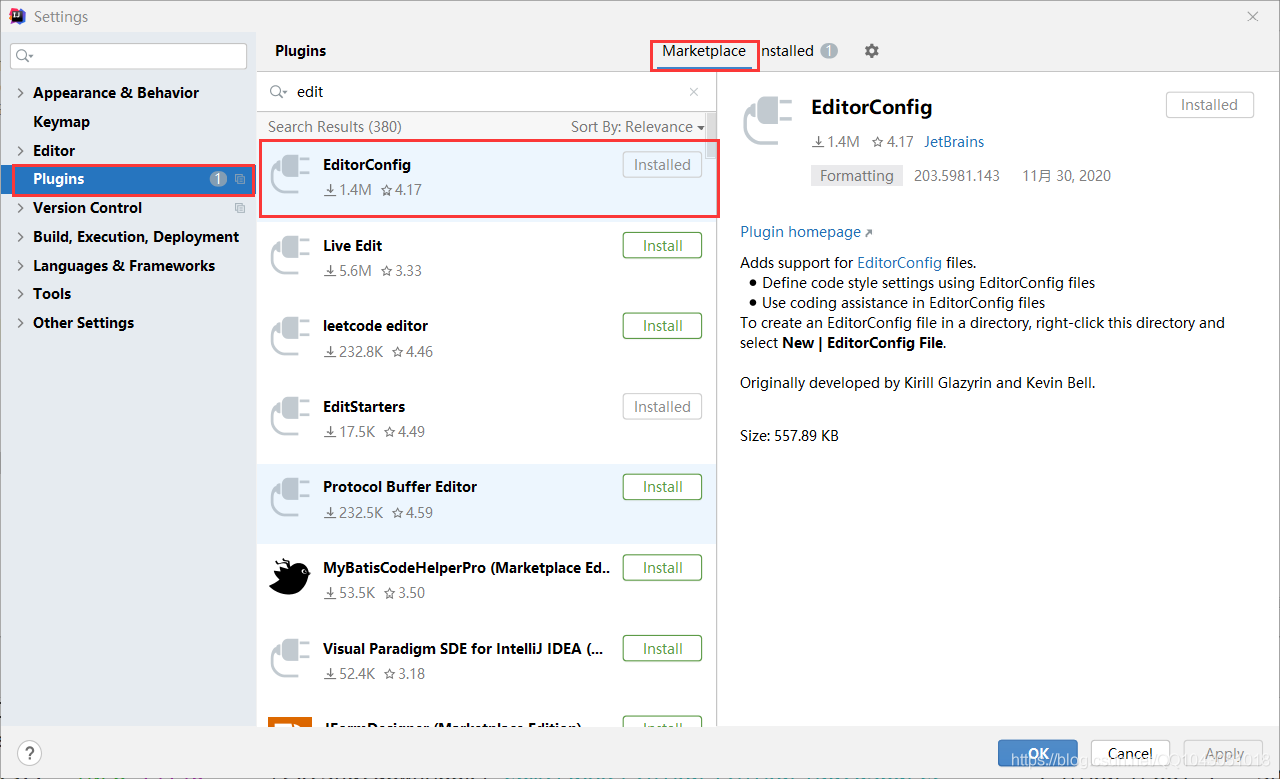Viewport: 1280px width, 779px height.
Task: Click the star rating icon on Live Edit
Action: click(x=388, y=271)
